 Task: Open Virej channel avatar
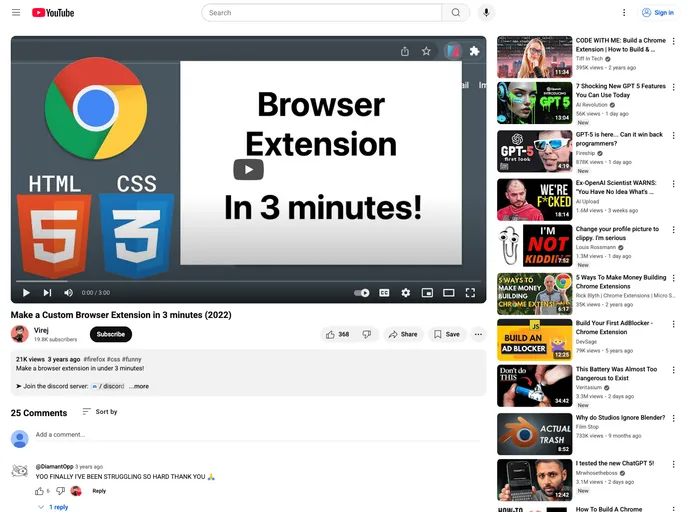tap(20, 334)
